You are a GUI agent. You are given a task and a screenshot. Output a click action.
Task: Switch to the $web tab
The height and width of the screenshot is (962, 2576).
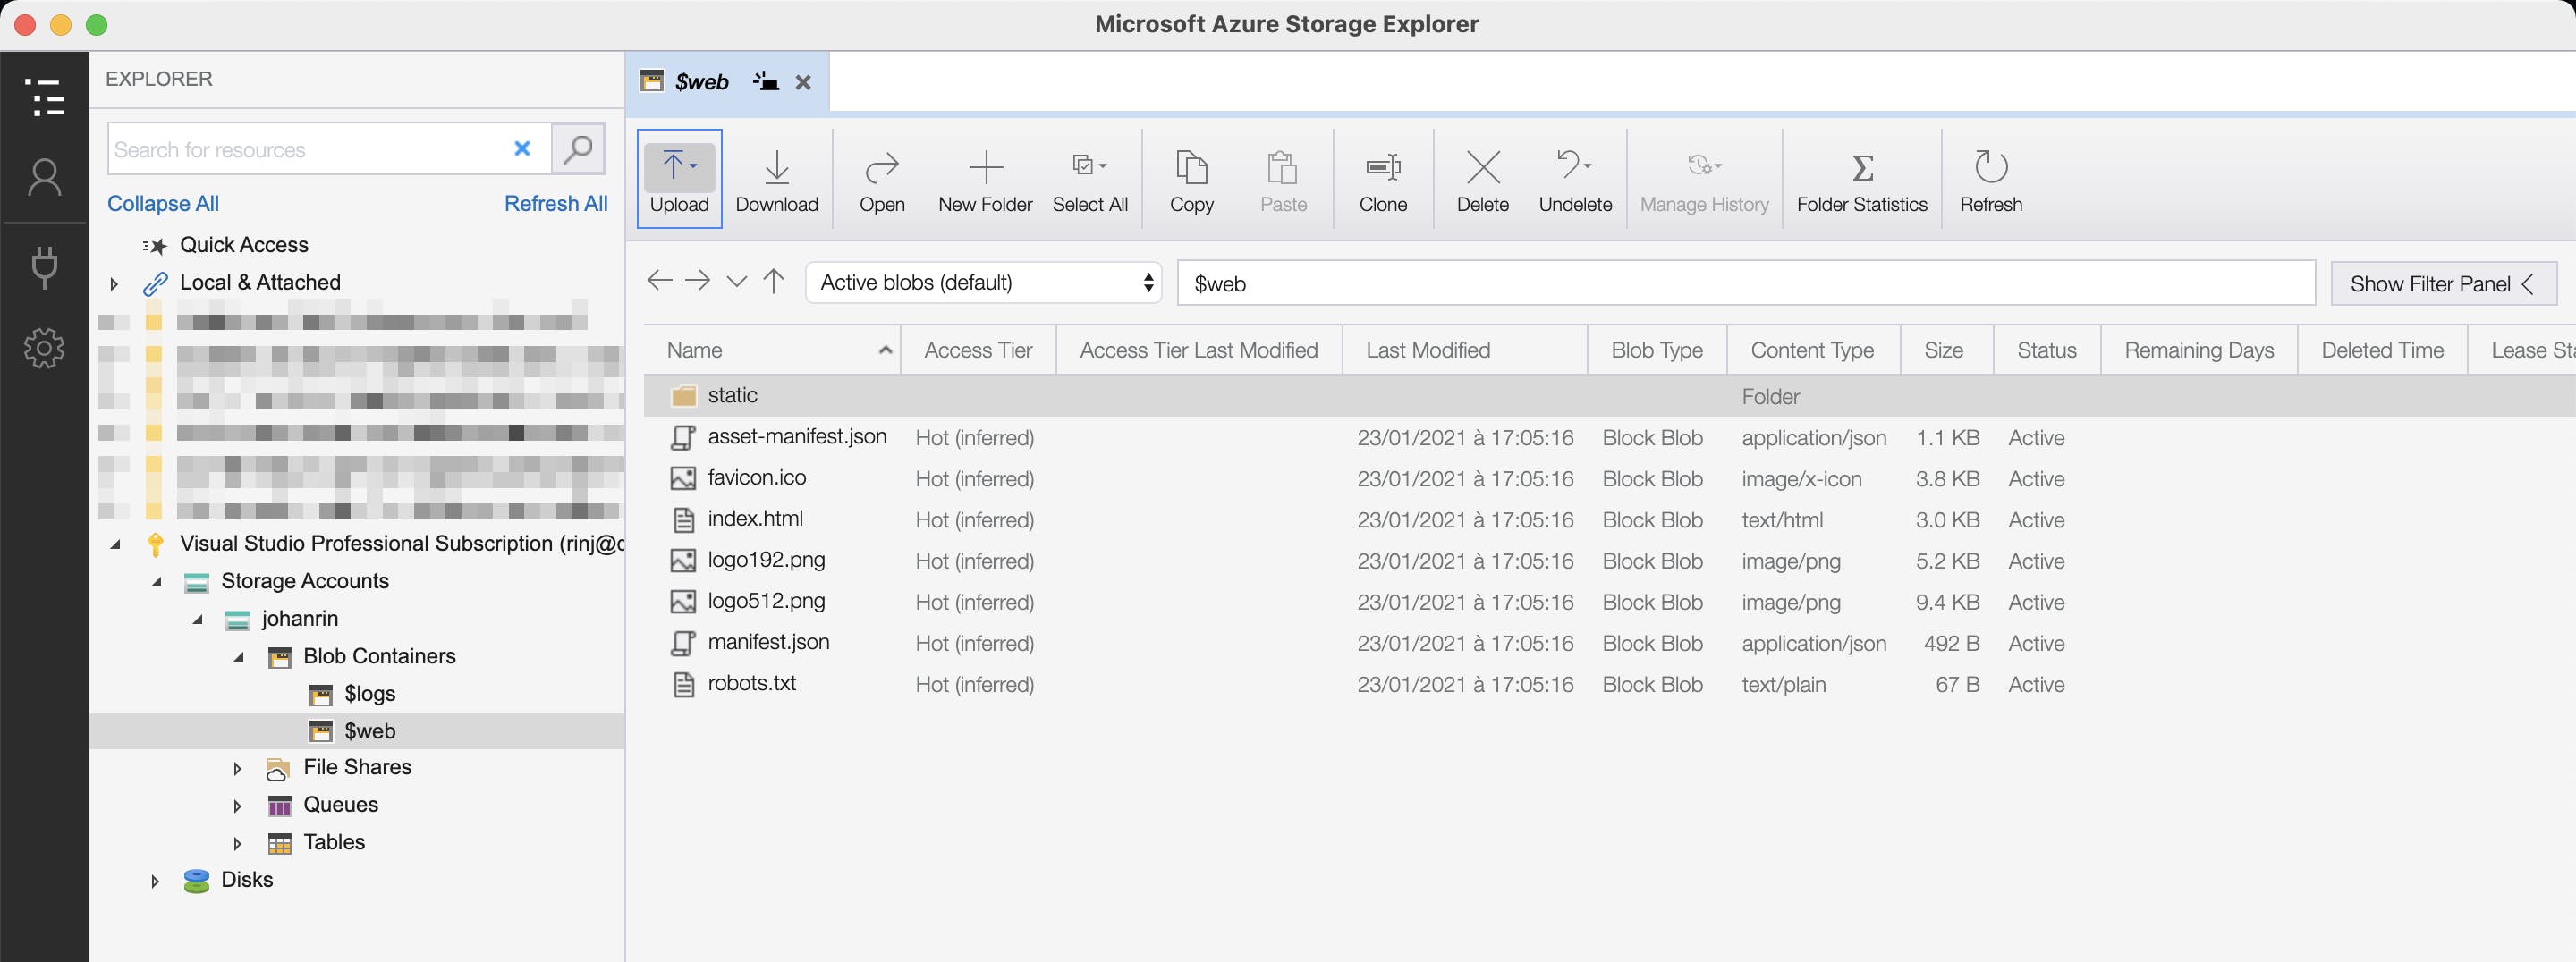tap(703, 81)
